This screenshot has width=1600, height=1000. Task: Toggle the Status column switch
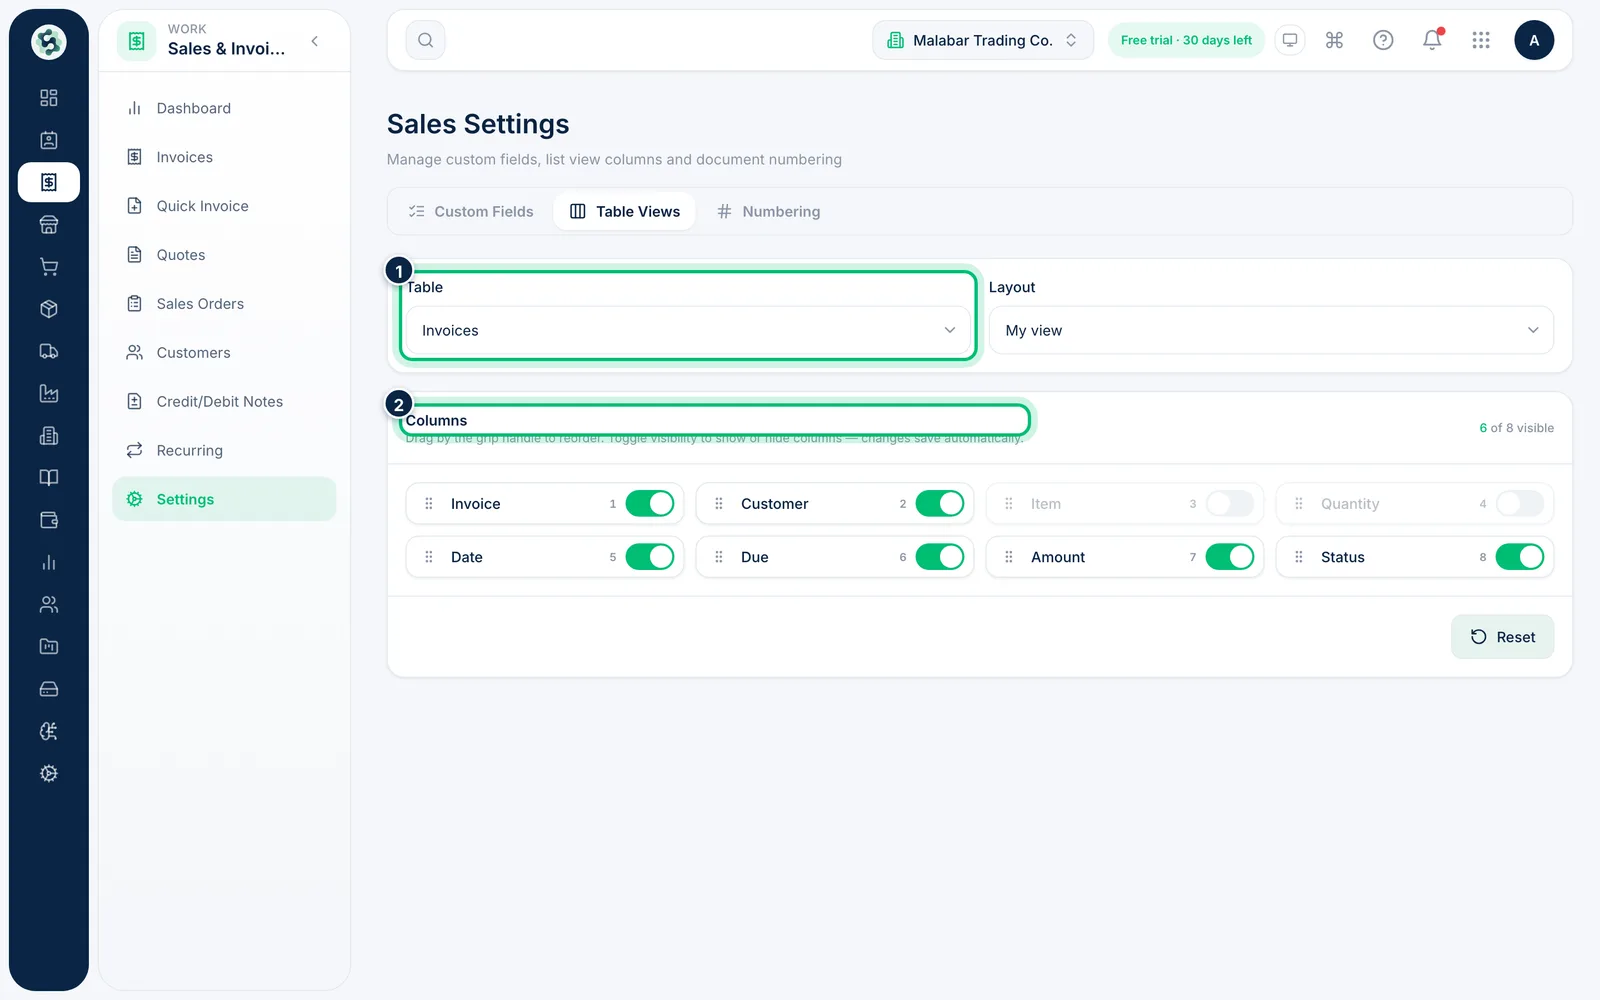point(1520,557)
